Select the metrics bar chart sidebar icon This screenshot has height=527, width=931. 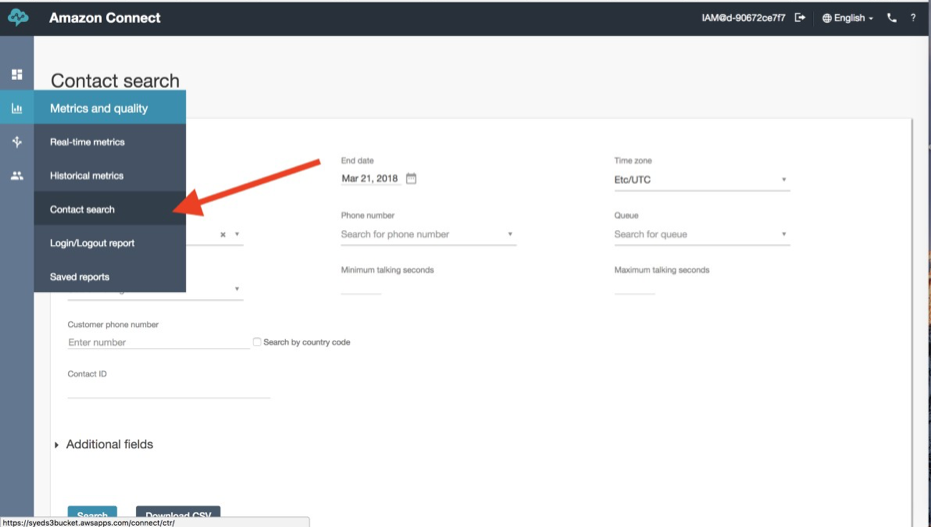pos(17,108)
